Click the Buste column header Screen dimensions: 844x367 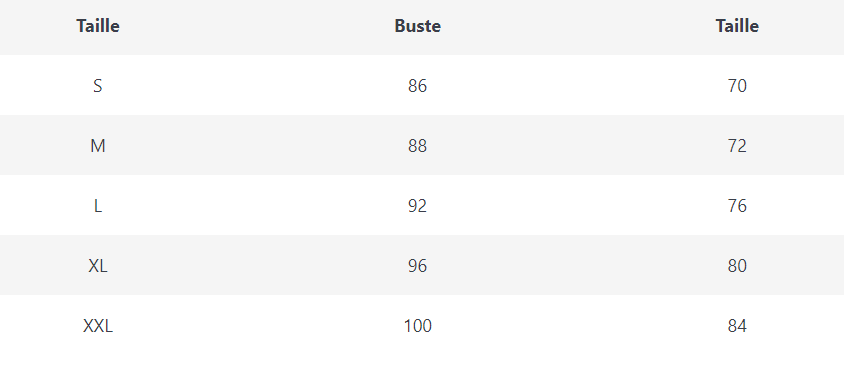point(417,26)
